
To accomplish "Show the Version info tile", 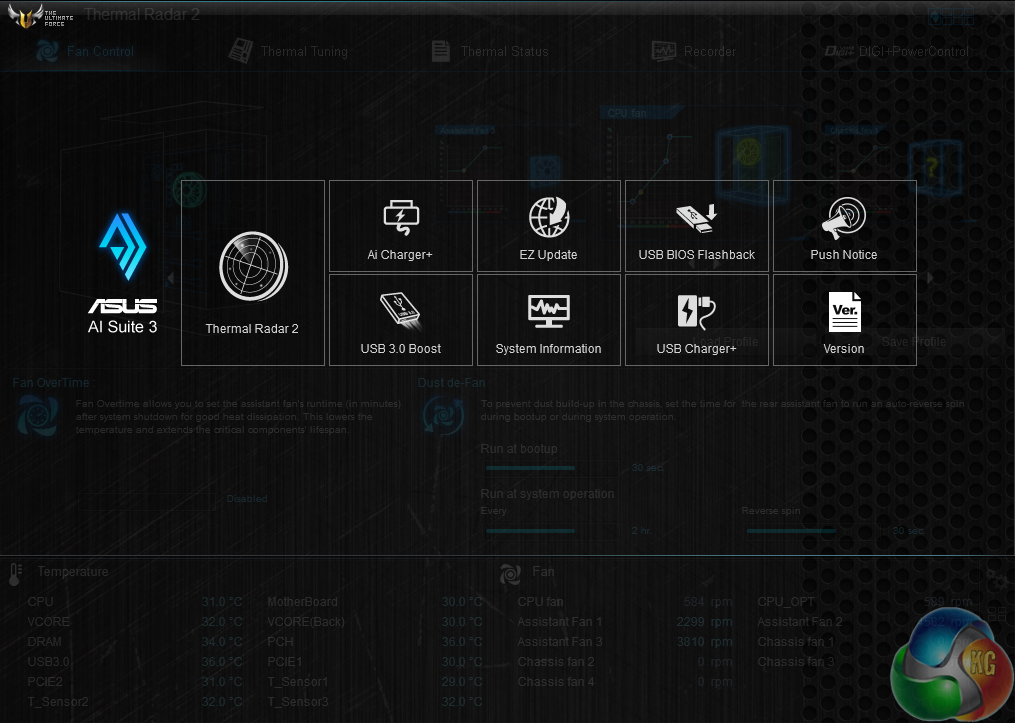I will [844, 320].
